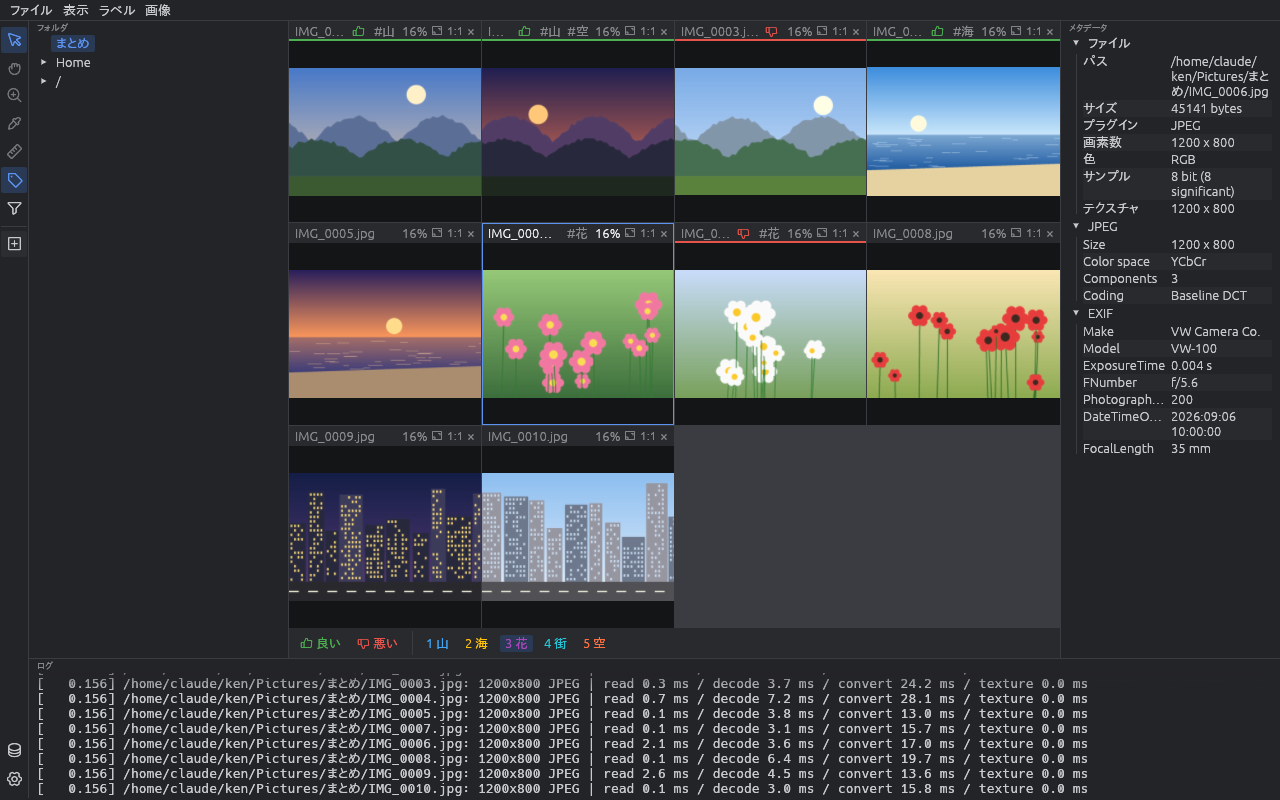The image size is (1280, 800).
Task: Select the pointer arrow tool
Action: (x=14, y=40)
